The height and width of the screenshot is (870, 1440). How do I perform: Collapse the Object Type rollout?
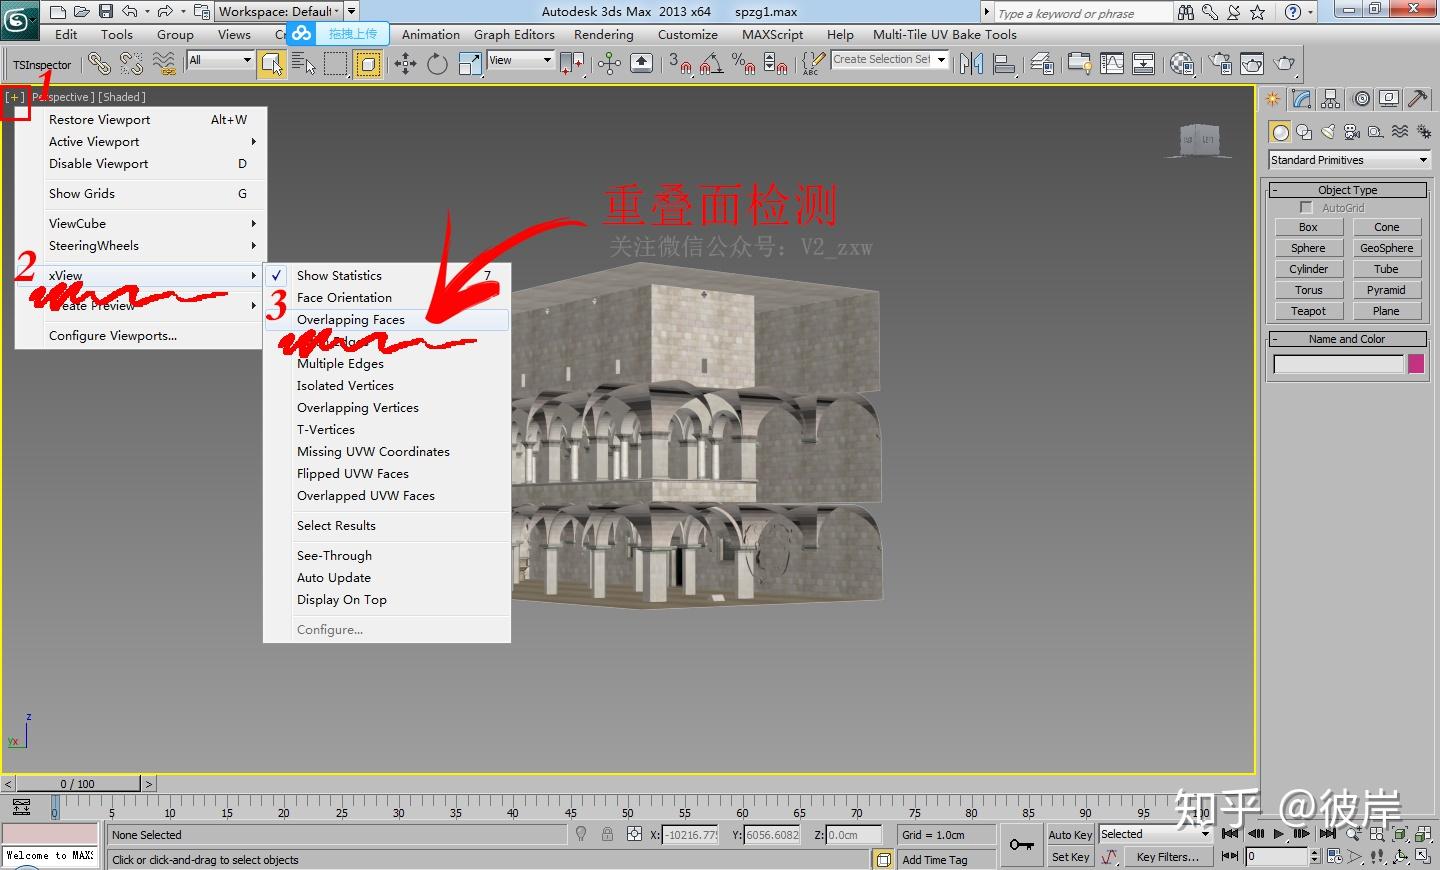pos(1347,190)
